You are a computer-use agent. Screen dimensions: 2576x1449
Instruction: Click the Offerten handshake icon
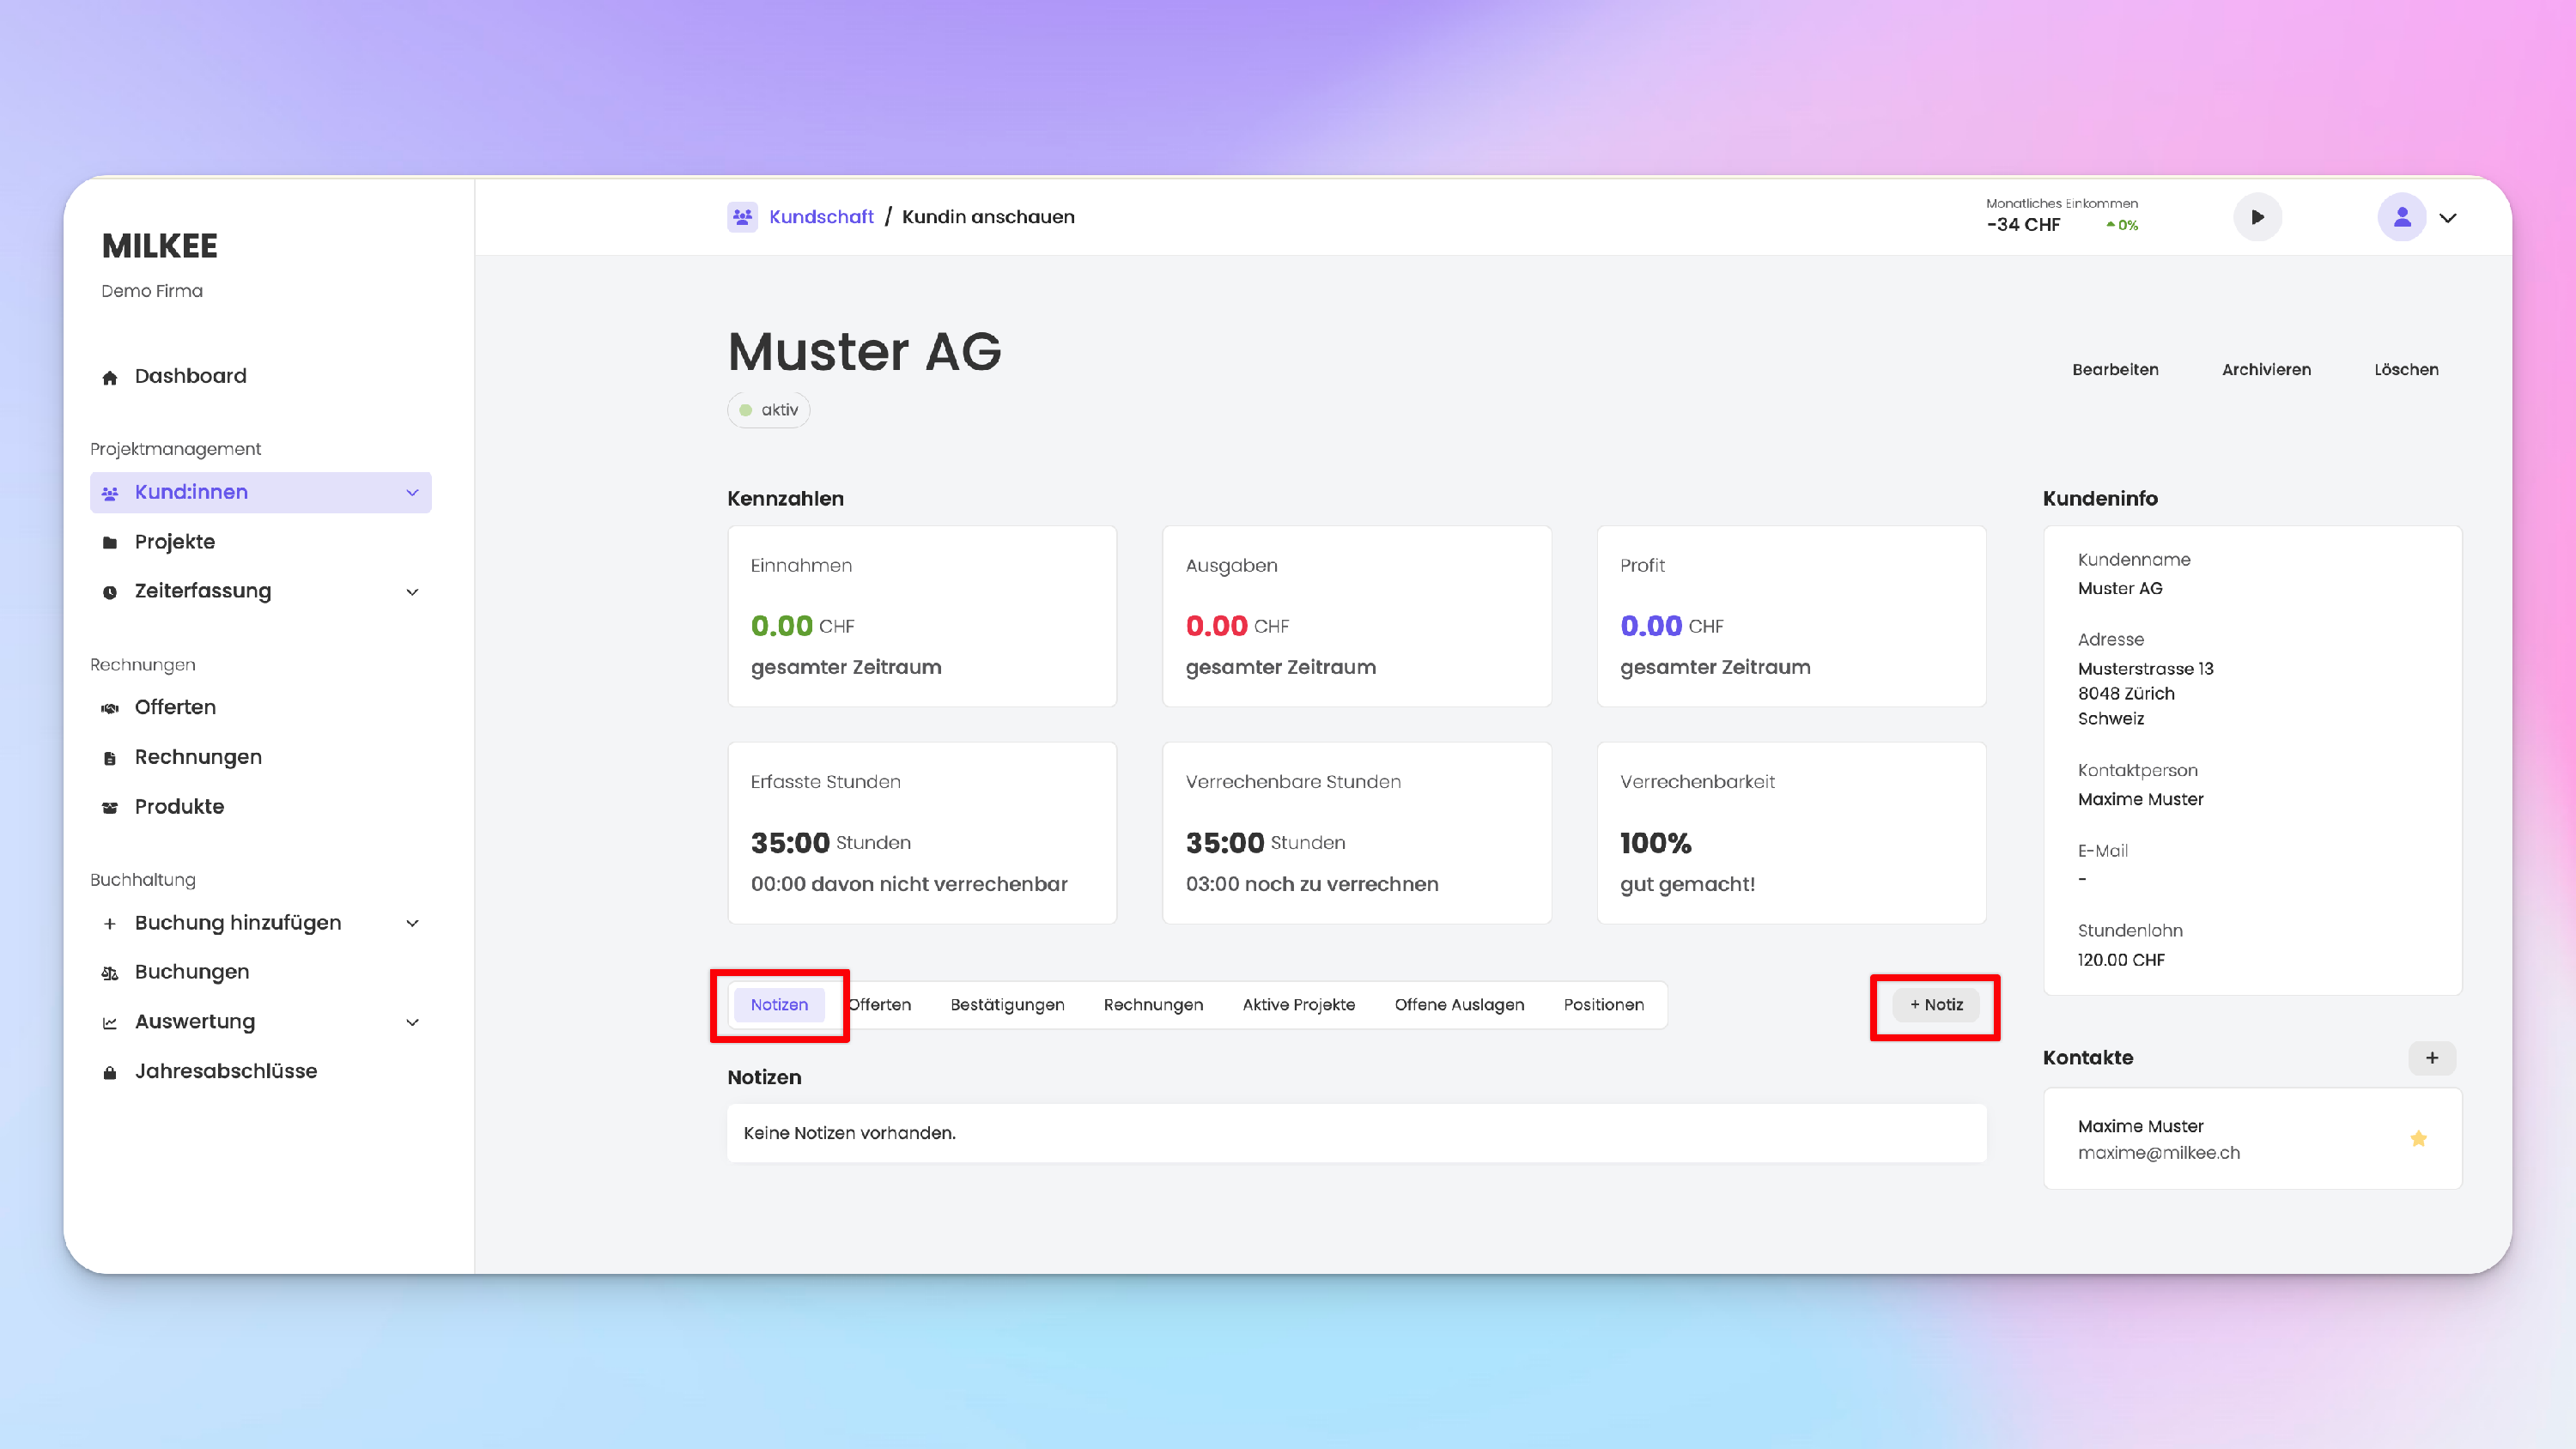point(110,708)
